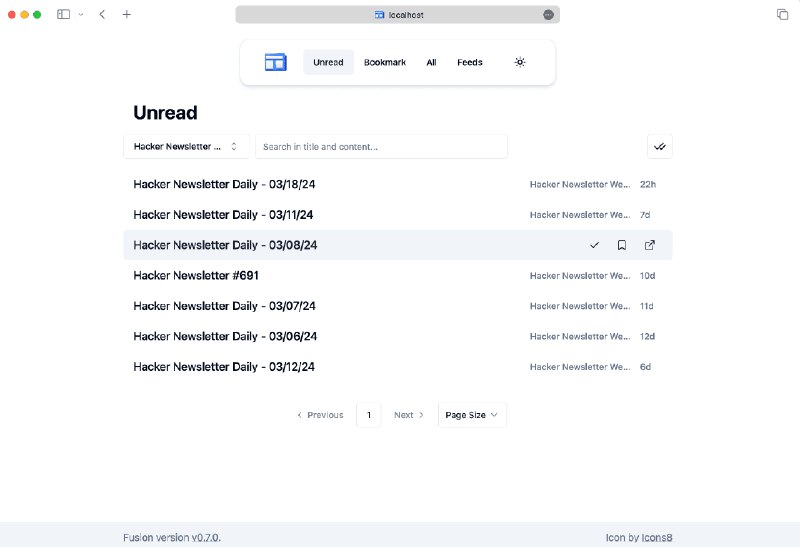This screenshot has width=800, height=547.
Task: Show the tab overview icon
Action: point(782,15)
